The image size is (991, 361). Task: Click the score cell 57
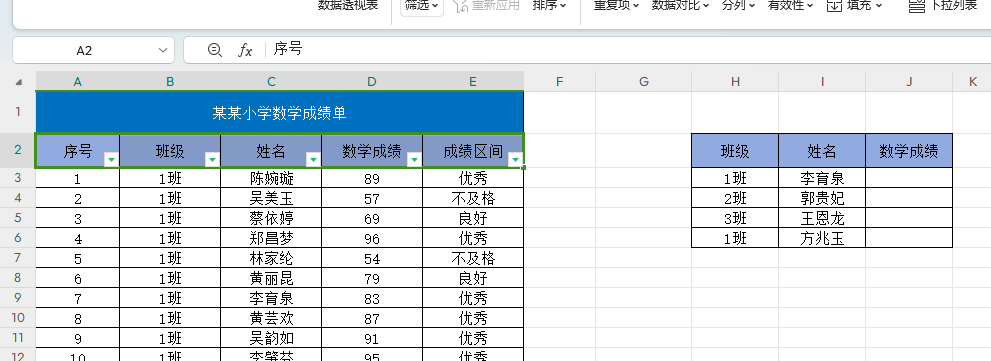372,199
